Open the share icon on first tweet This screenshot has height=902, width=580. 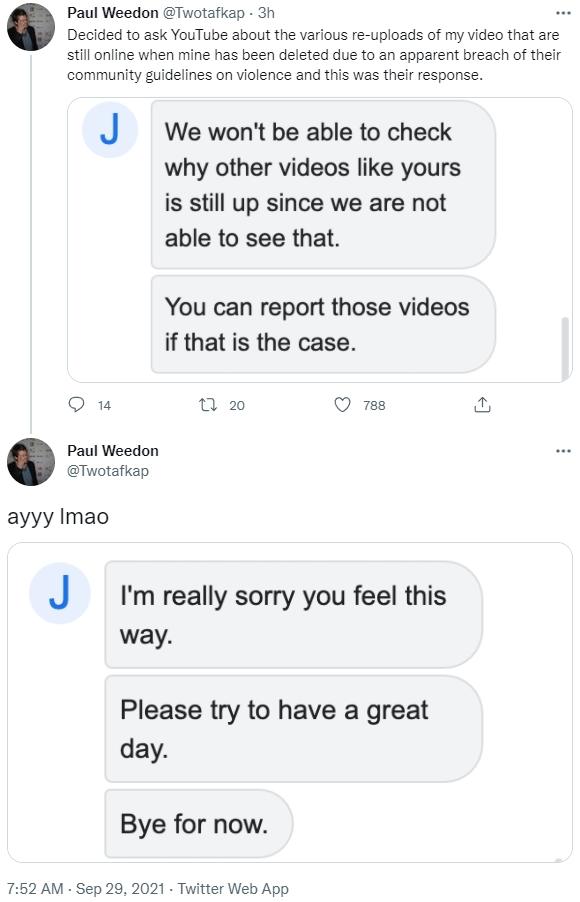(482, 405)
